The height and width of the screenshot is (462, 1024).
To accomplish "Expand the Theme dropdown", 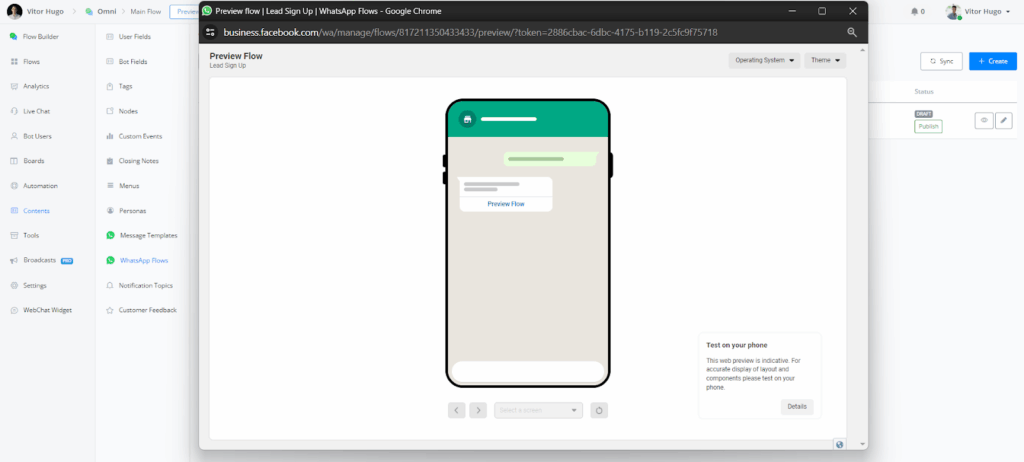I will coord(825,60).
